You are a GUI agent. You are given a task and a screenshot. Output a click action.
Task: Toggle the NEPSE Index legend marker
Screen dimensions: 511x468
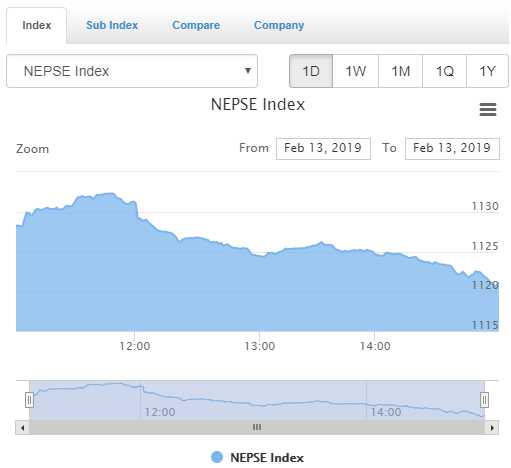[x=217, y=457]
